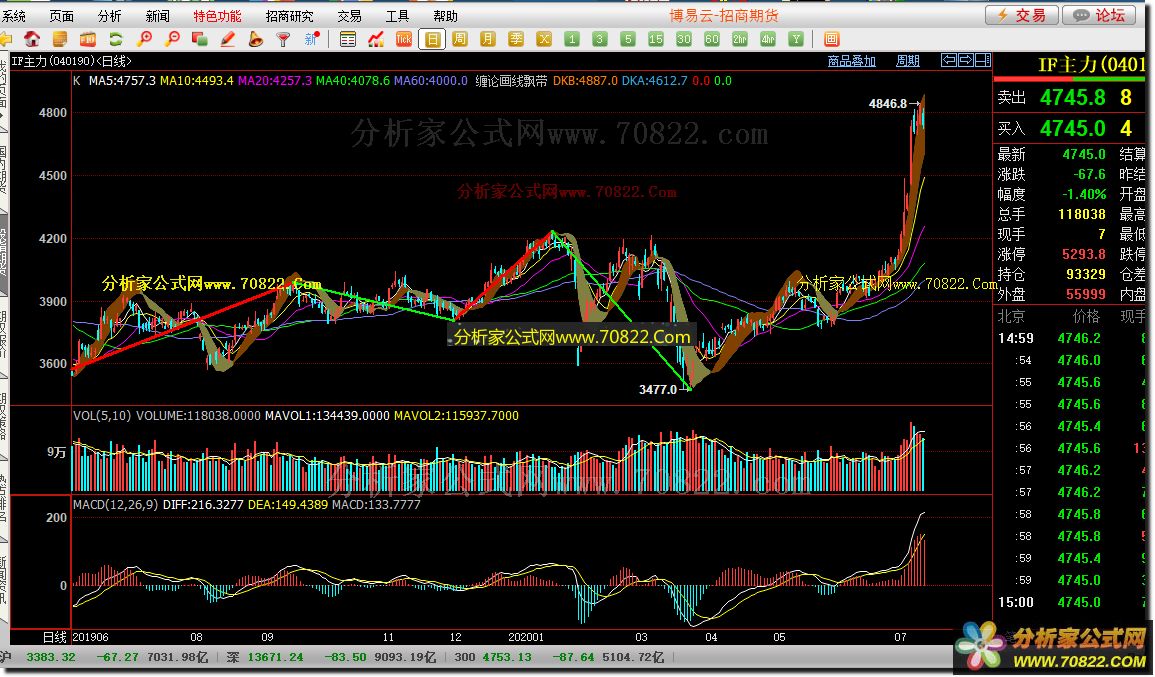
Task: Open the 招商研究 menu
Action: [x=289, y=15]
